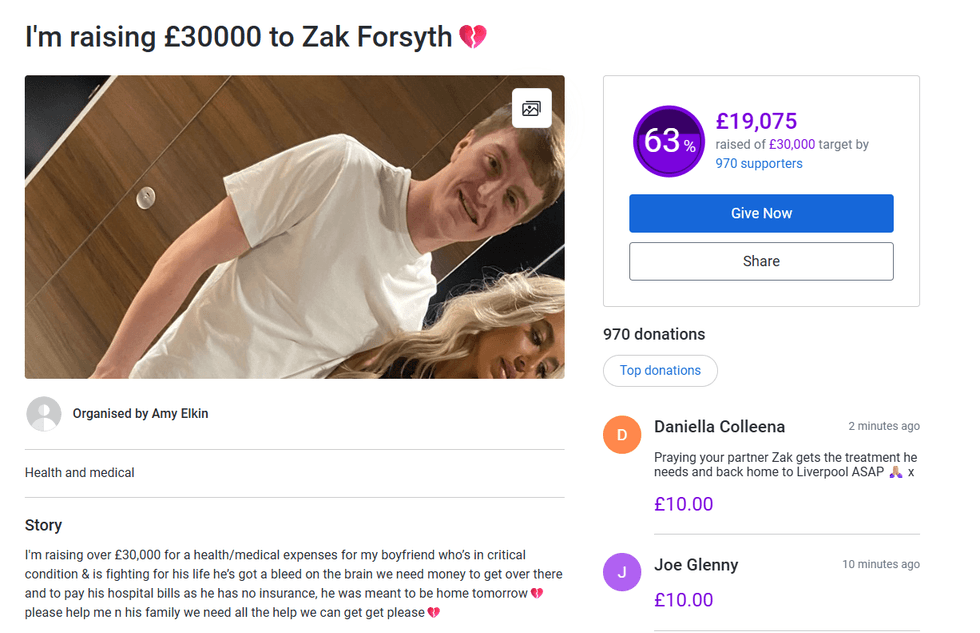
Task: Click the Share button
Action: (761, 261)
